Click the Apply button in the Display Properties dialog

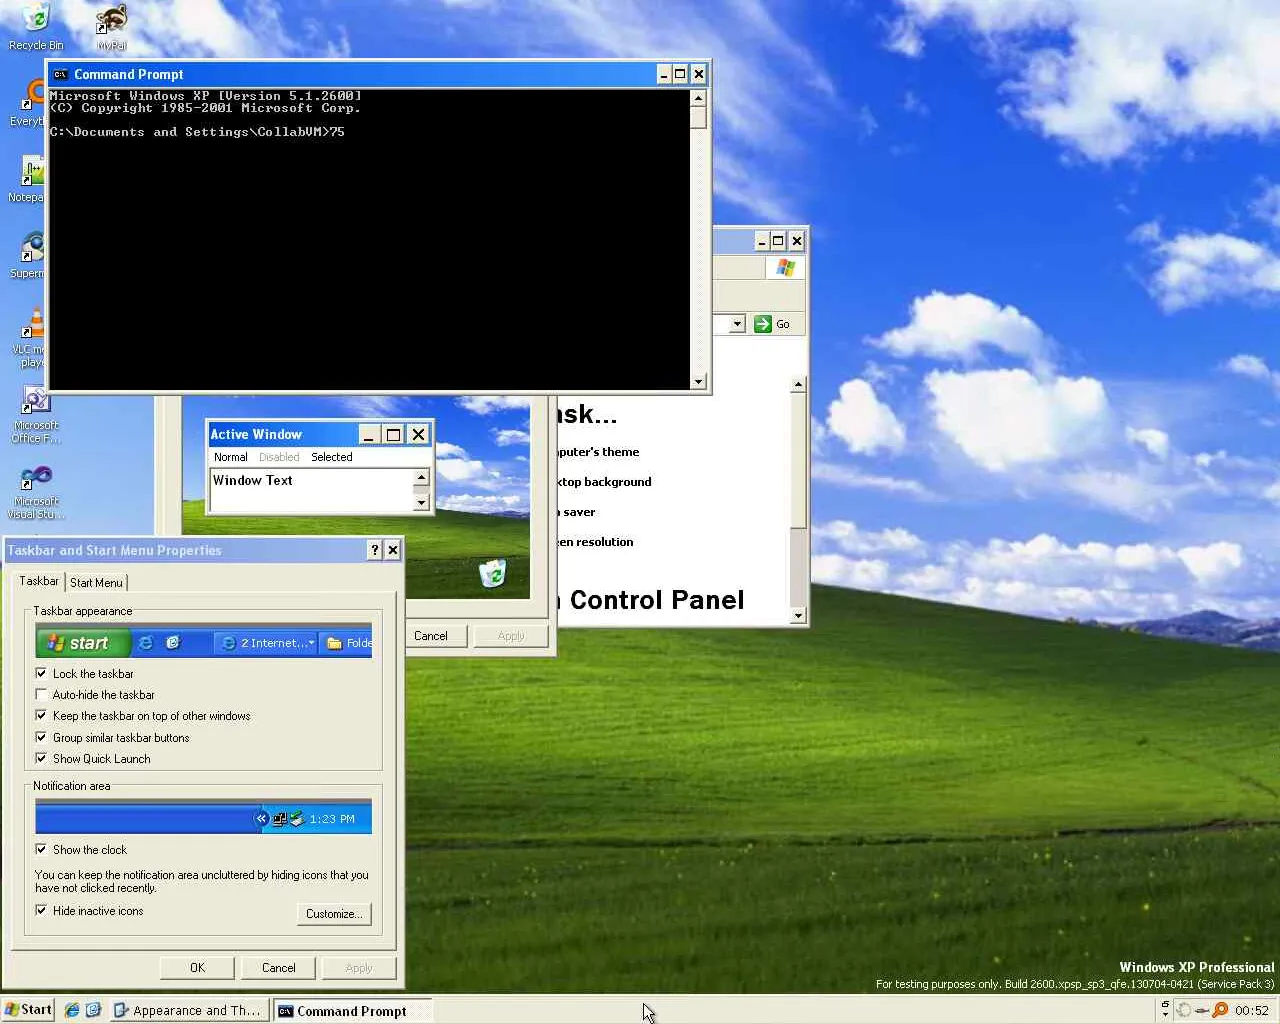tap(511, 636)
